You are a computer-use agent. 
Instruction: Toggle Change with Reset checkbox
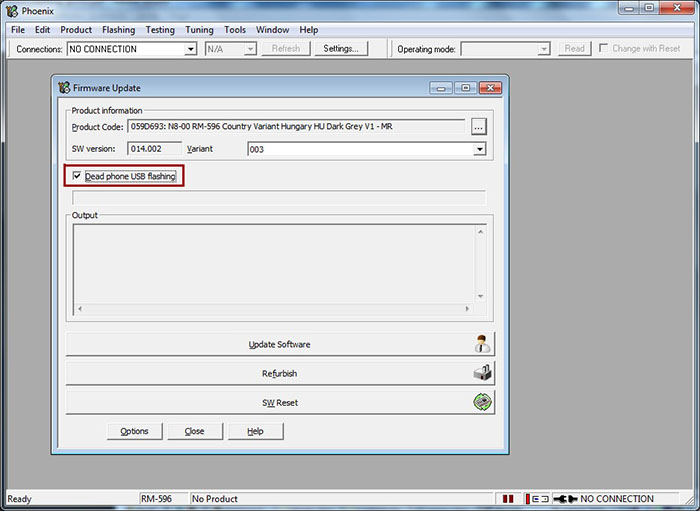[604, 48]
